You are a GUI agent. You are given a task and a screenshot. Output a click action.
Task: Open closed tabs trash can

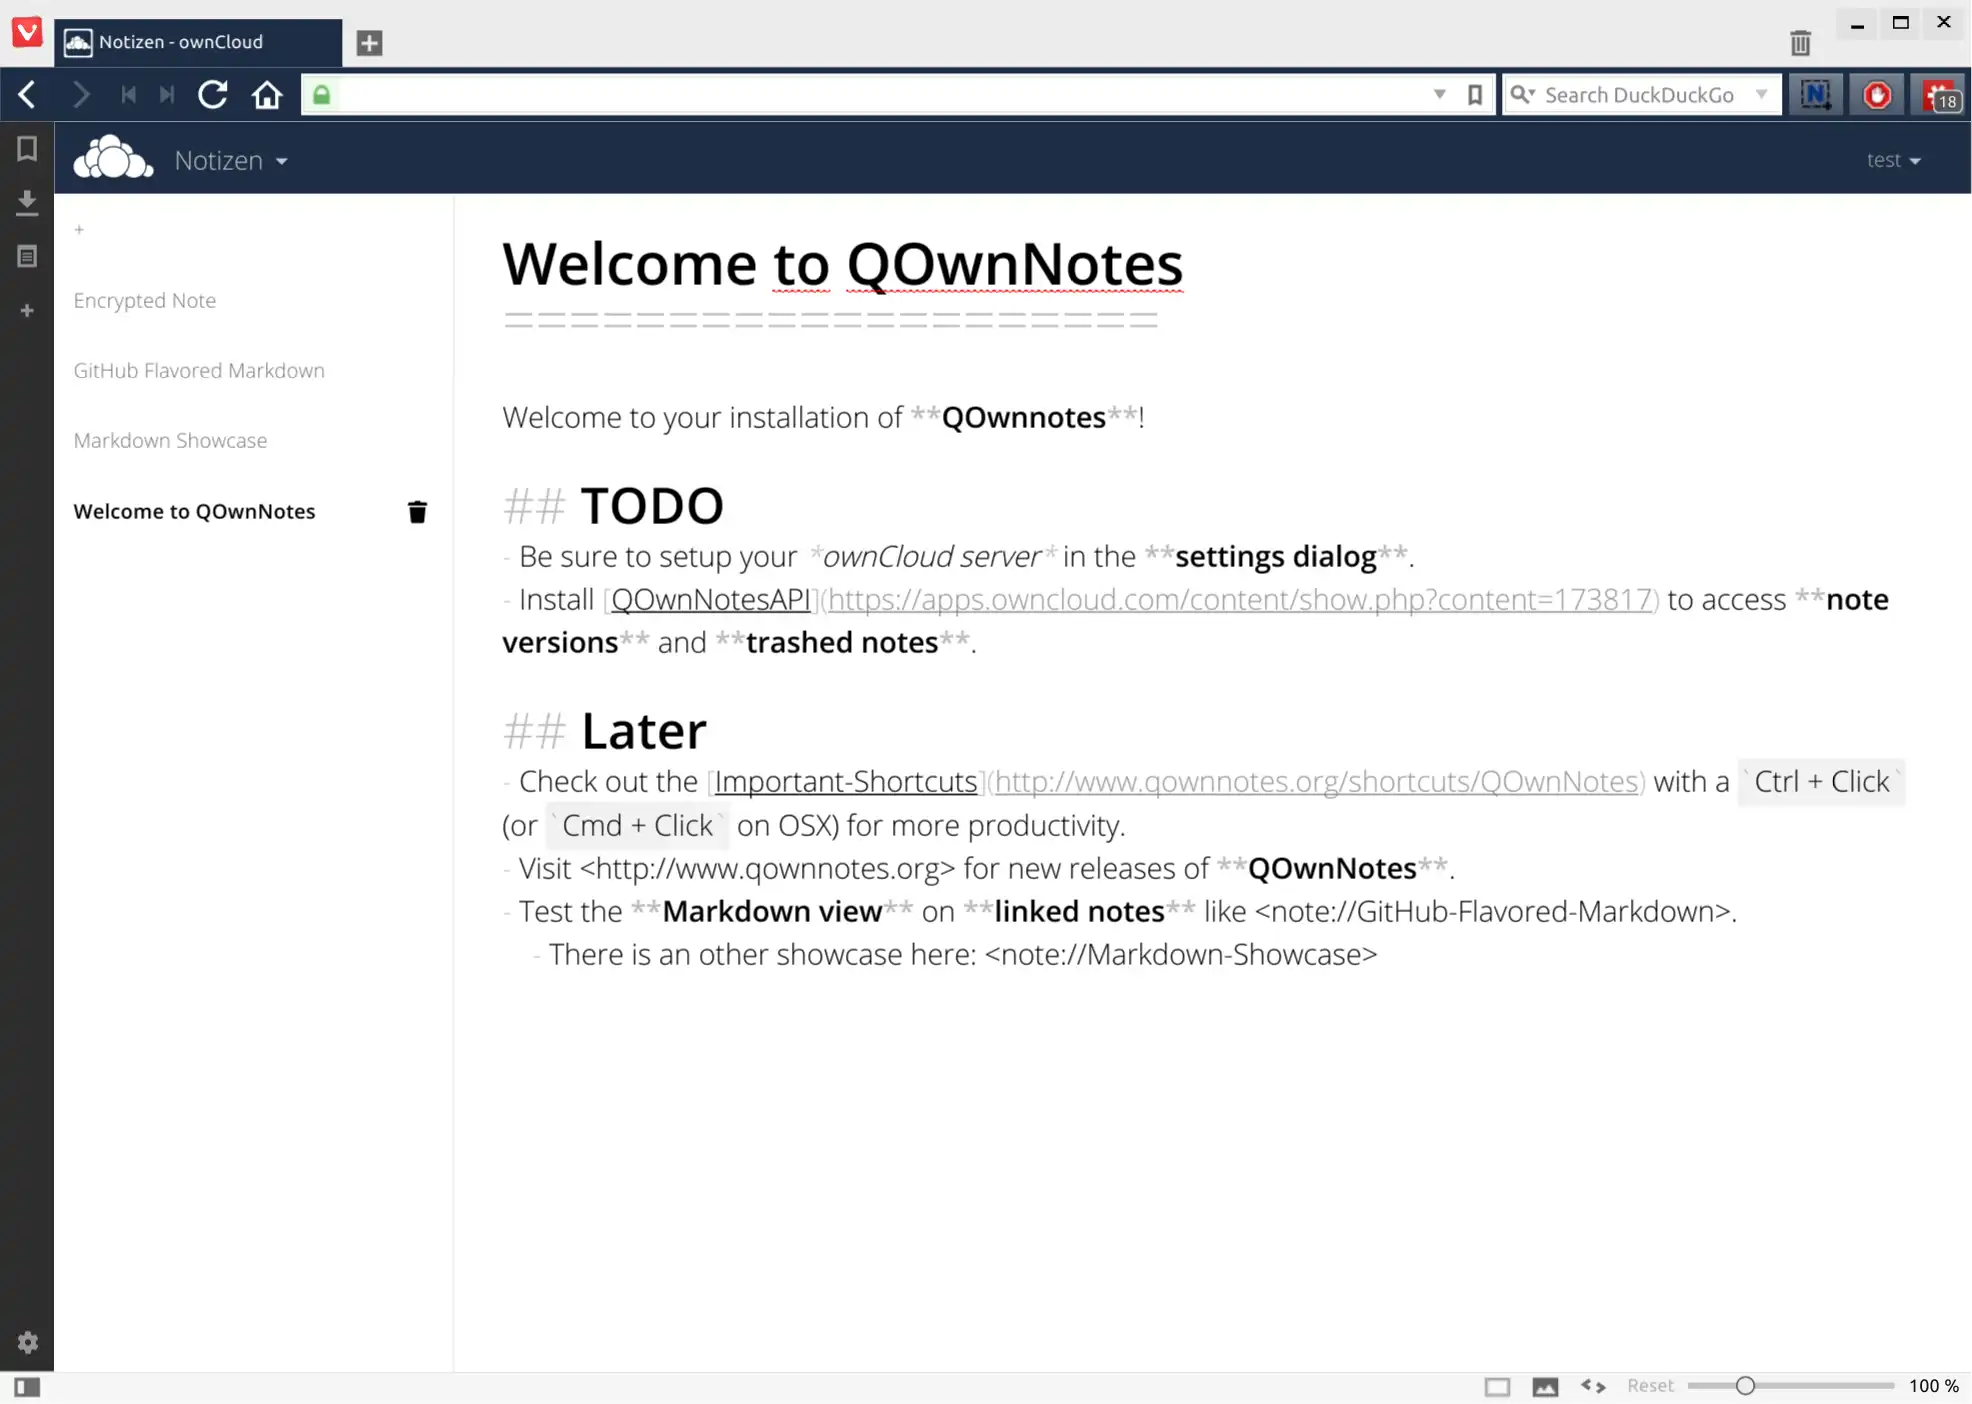1800,43
